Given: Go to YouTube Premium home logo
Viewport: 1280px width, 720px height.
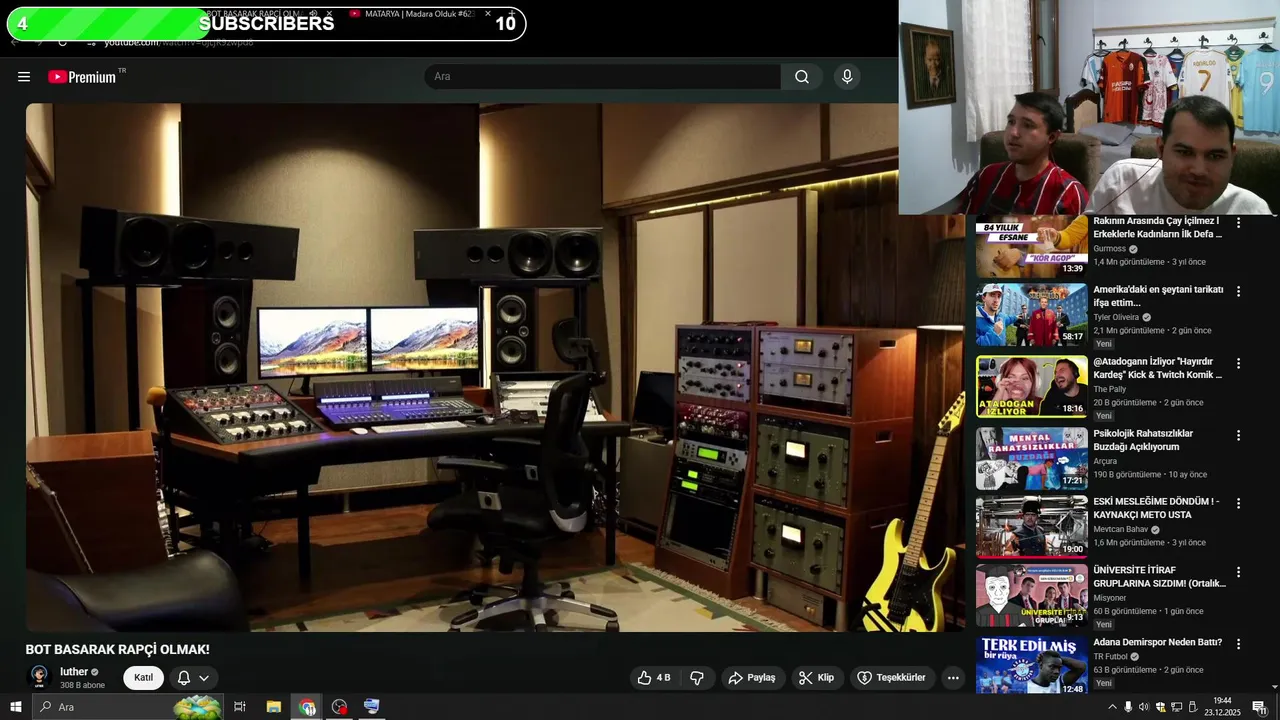Looking at the screenshot, I should coord(84,77).
